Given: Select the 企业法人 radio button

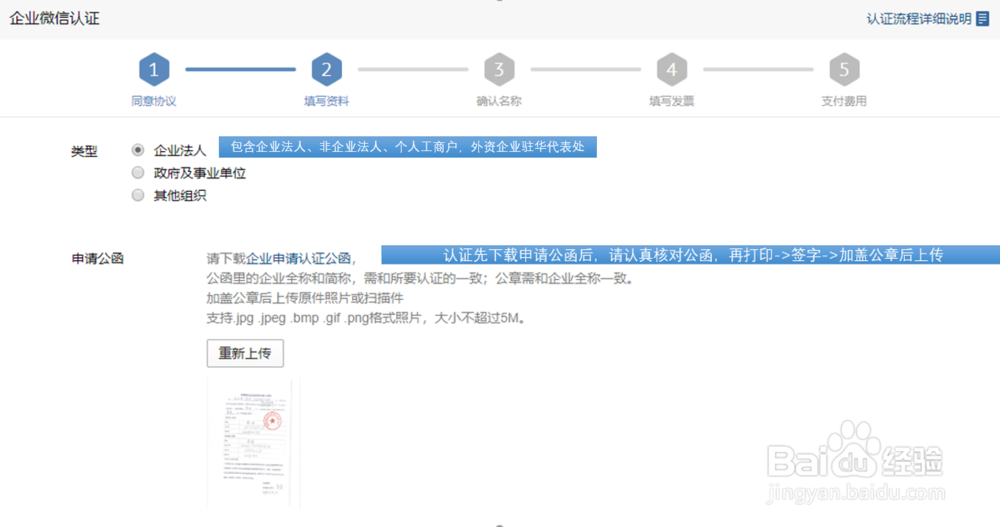Looking at the screenshot, I should 138,150.
